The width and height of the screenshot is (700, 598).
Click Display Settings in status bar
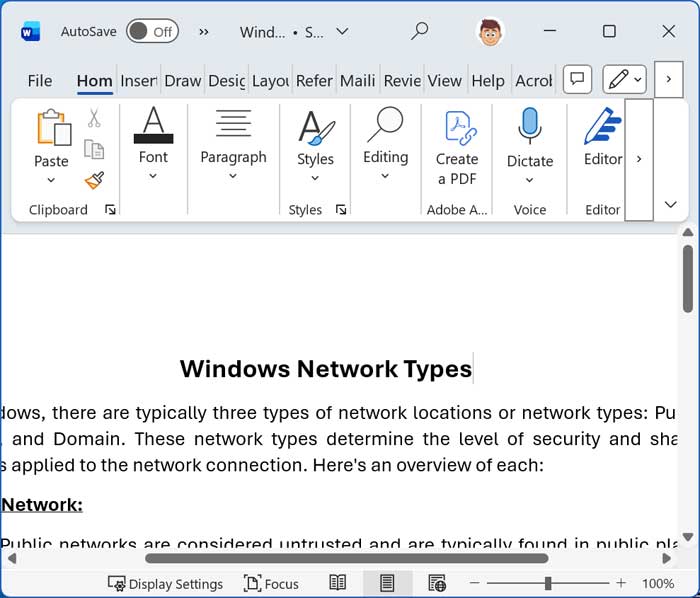pyautogui.click(x=165, y=584)
